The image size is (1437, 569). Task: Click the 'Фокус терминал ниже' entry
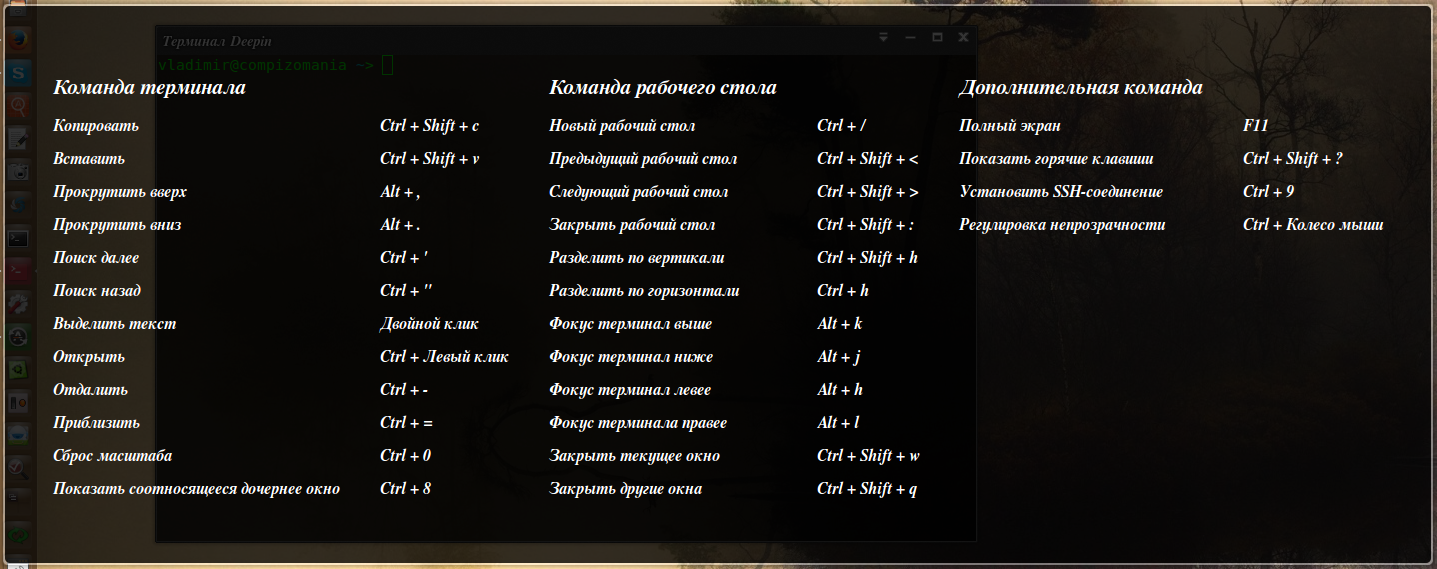[631, 357]
